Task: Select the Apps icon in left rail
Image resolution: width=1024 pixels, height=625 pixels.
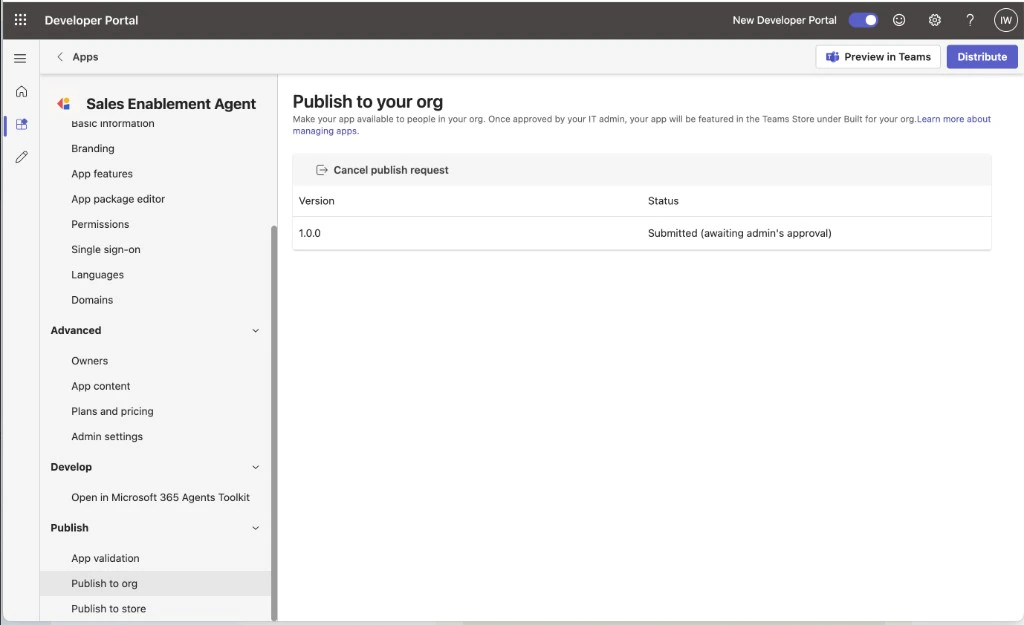Action: click(22, 124)
